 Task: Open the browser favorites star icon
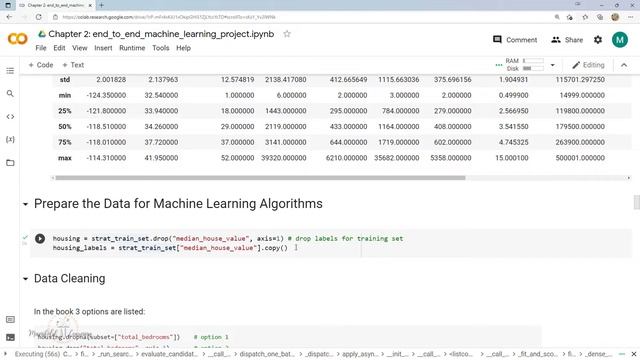click(x=585, y=17)
